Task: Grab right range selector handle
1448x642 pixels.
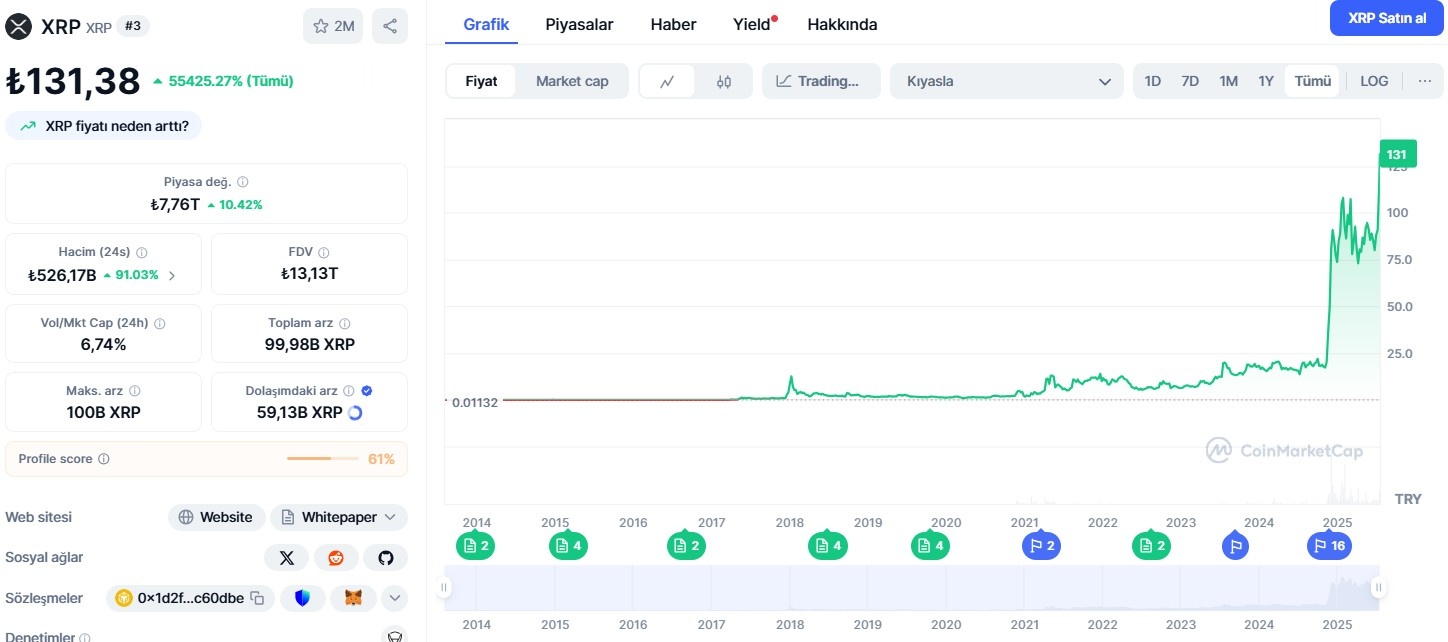Action: (1378, 588)
